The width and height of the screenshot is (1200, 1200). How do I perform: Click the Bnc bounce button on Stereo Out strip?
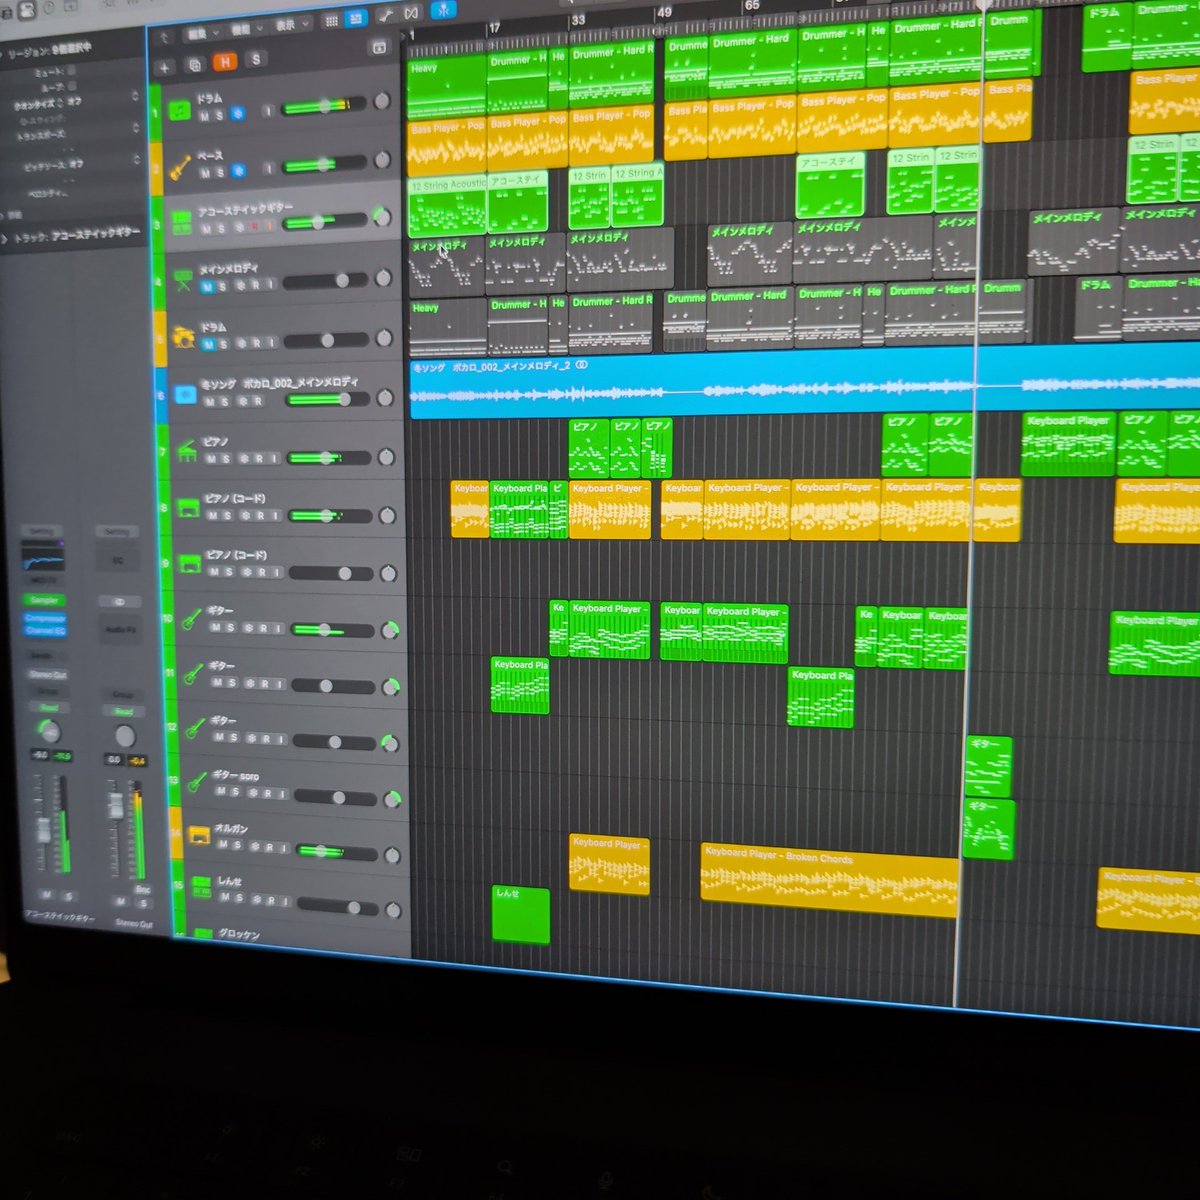(142, 889)
